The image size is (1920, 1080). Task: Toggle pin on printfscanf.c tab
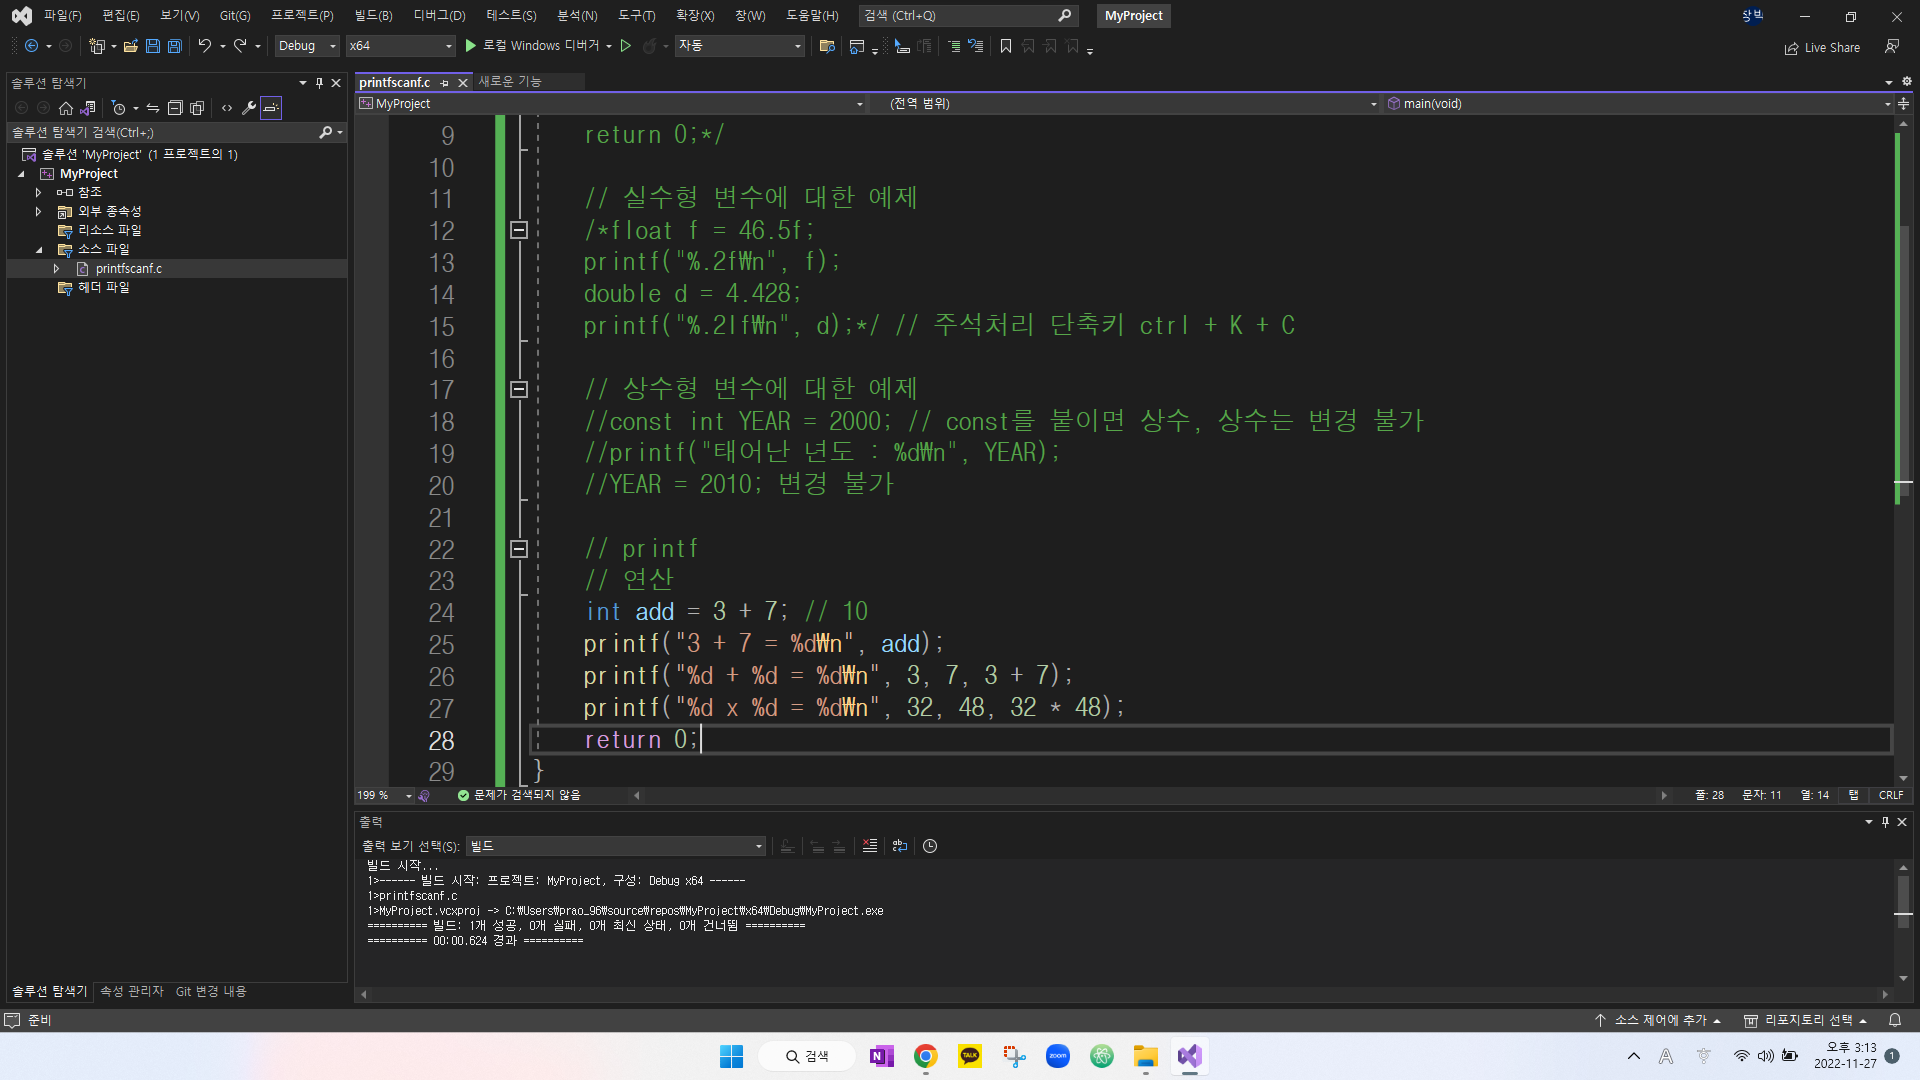coord(445,83)
